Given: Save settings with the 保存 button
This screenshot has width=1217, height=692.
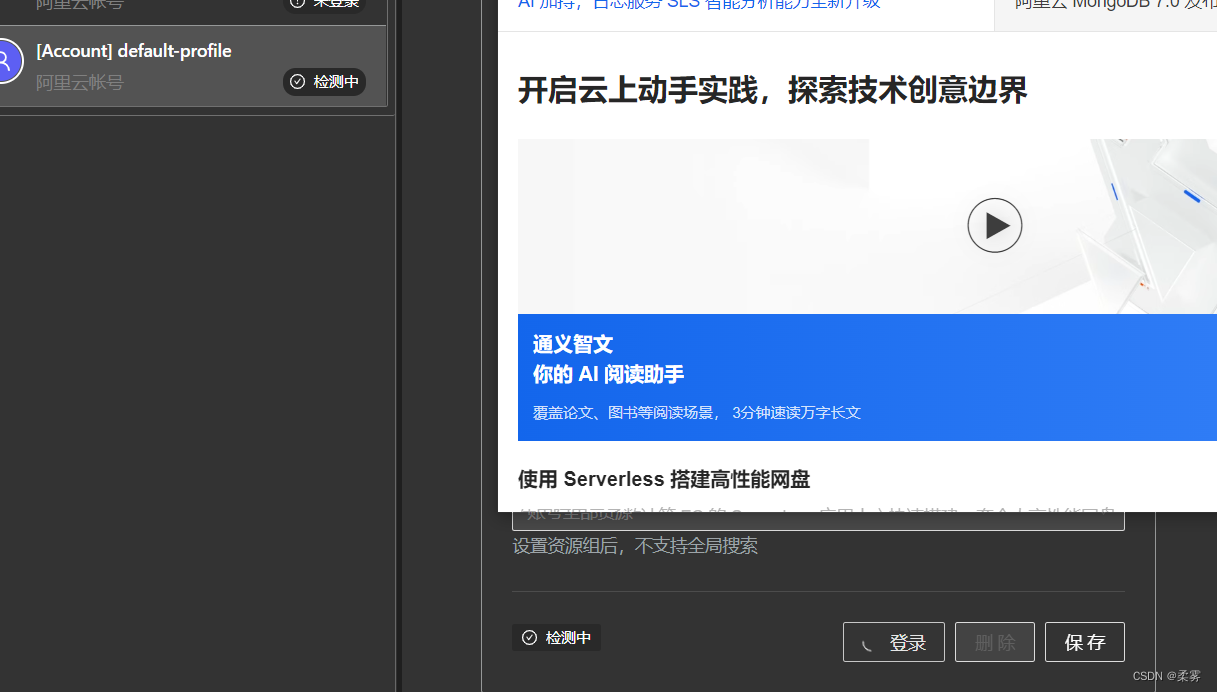Looking at the screenshot, I should pos(1085,642).
